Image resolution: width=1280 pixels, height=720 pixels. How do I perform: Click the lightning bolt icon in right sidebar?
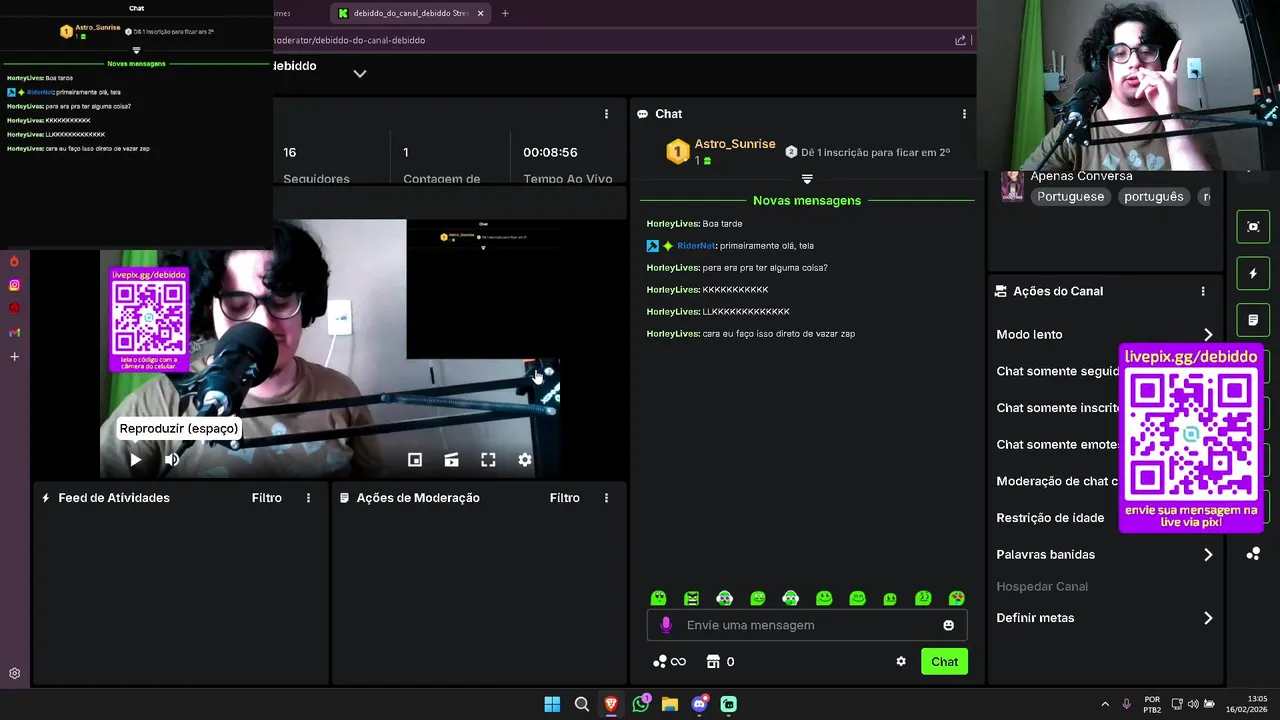(x=1253, y=273)
